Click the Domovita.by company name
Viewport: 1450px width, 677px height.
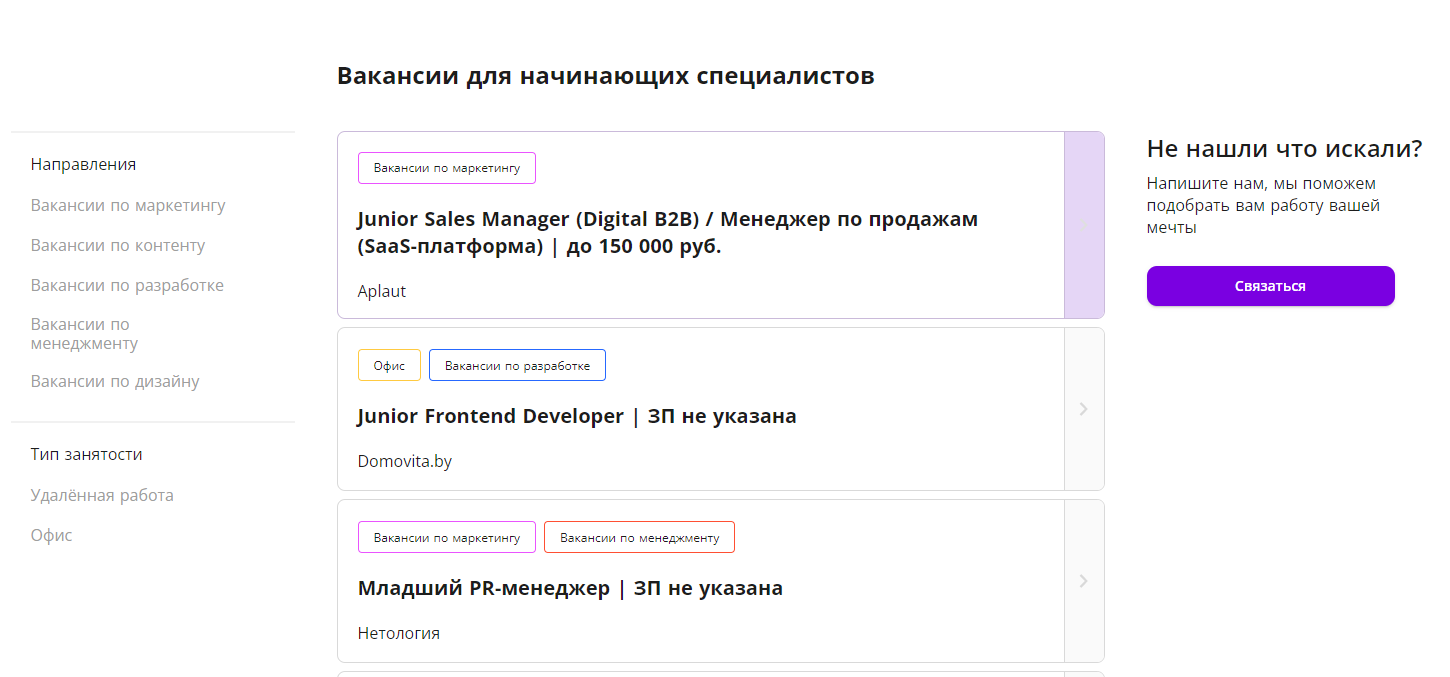click(x=405, y=461)
